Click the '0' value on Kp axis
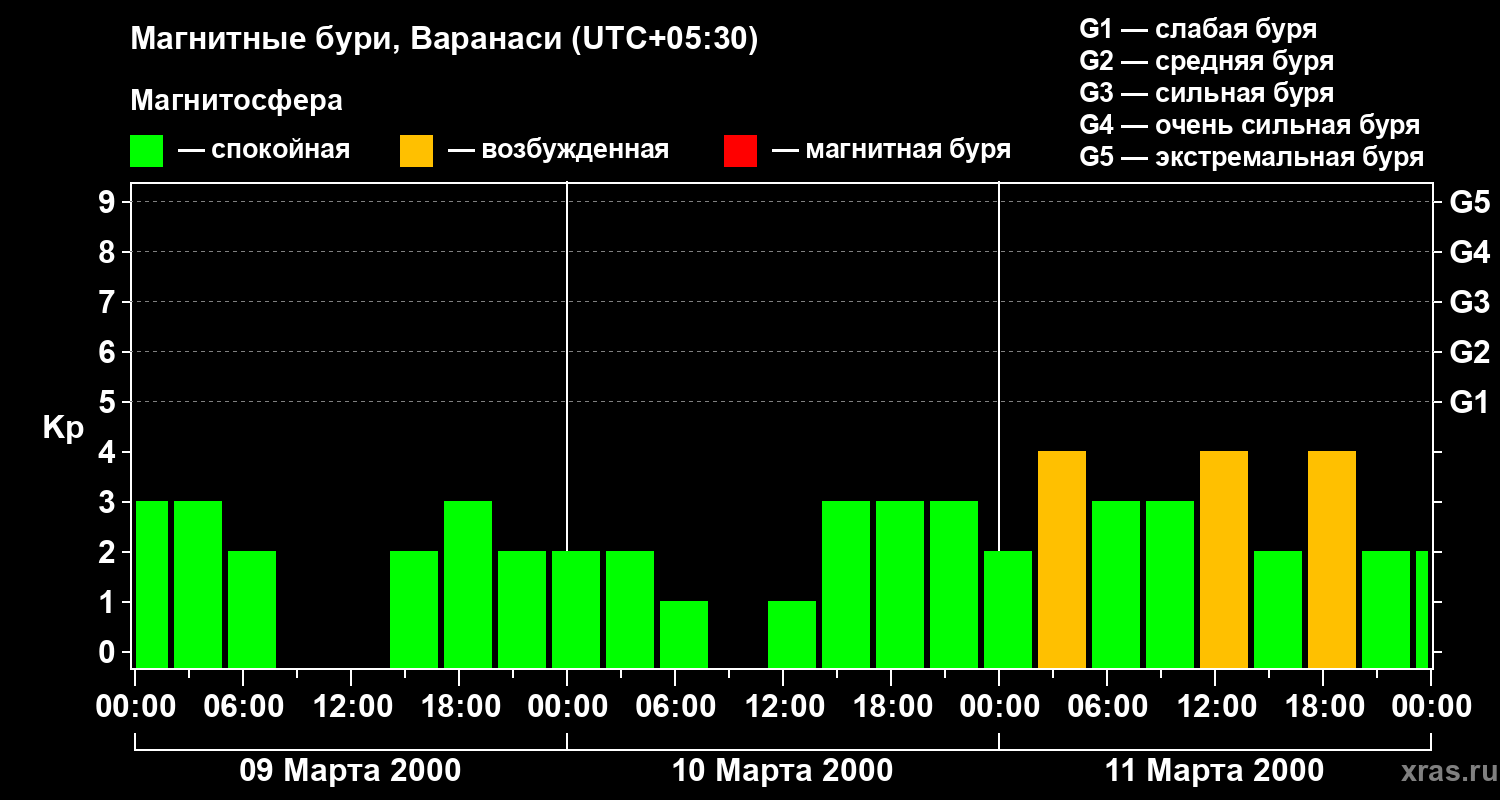This screenshot has width=1500, height=800. pos(109,652)
